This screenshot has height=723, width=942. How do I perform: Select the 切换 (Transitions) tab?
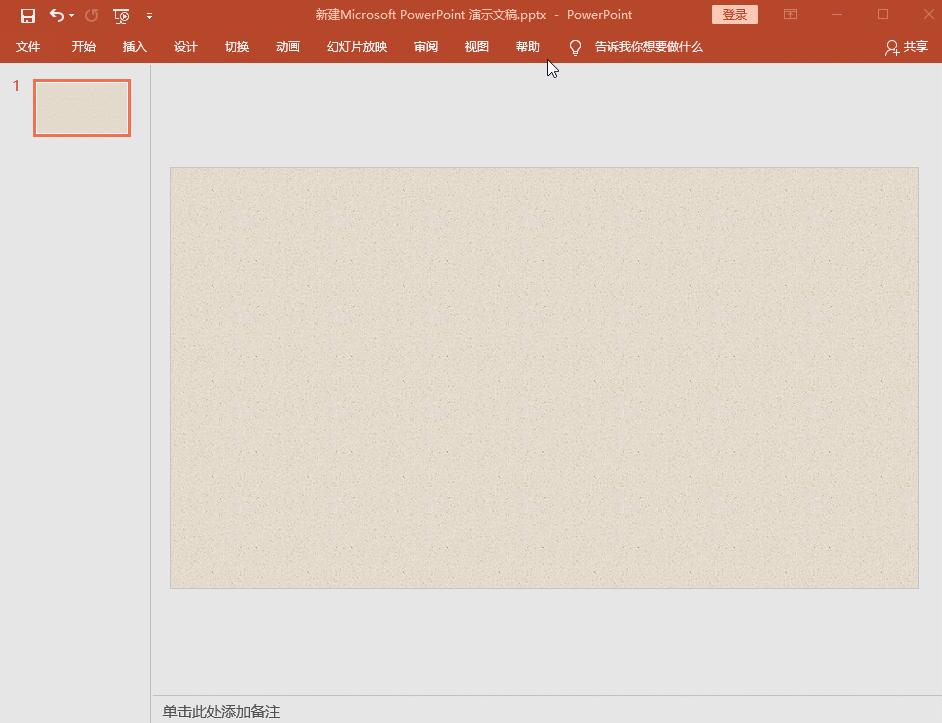click(x=237, y=46)
